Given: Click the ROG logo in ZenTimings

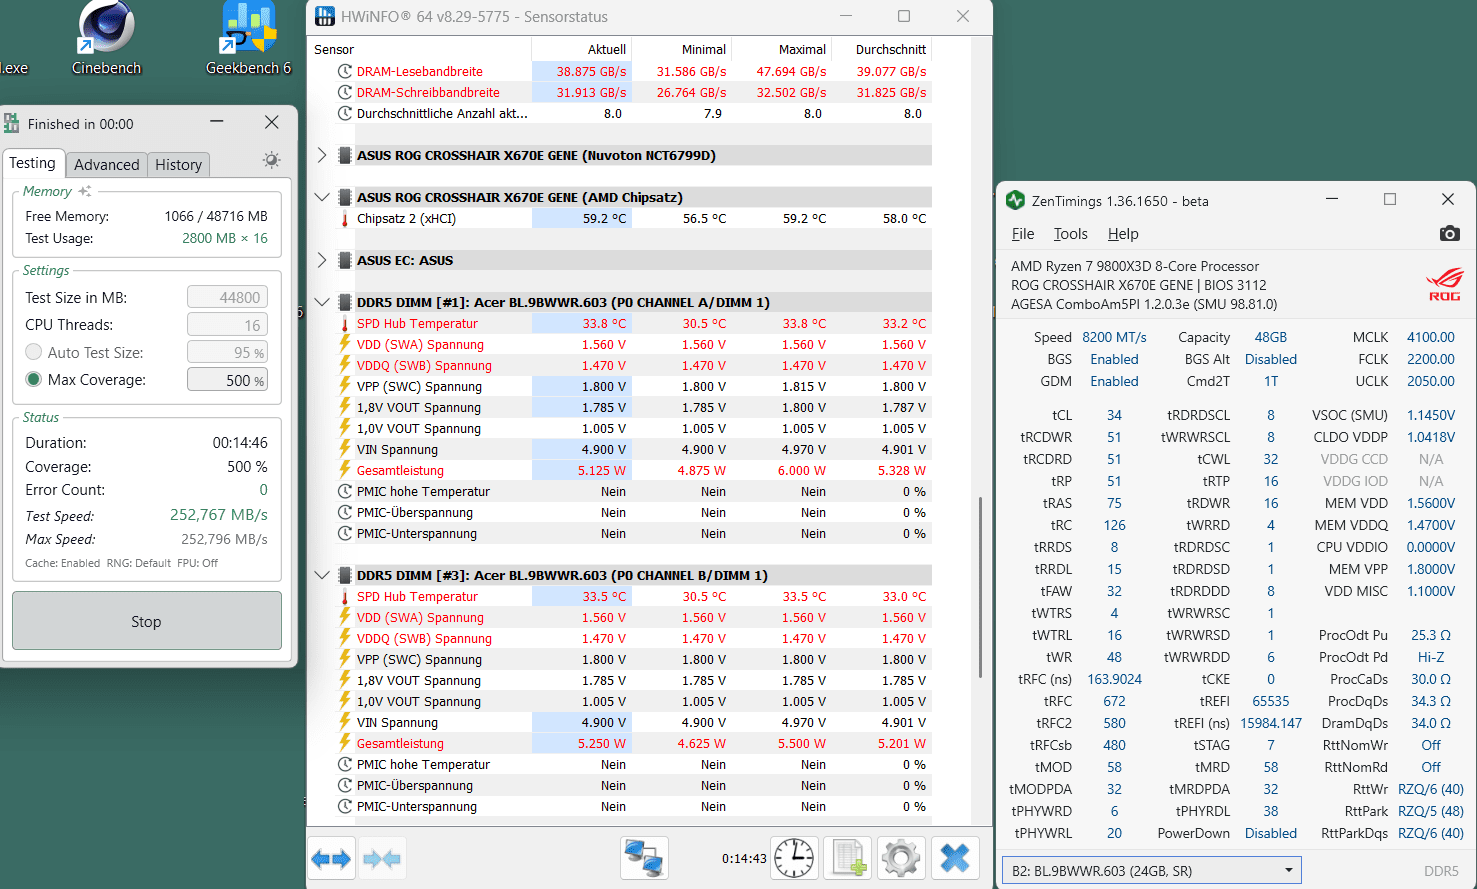Looking at the screenshot, I should (x=1444, y=284).
